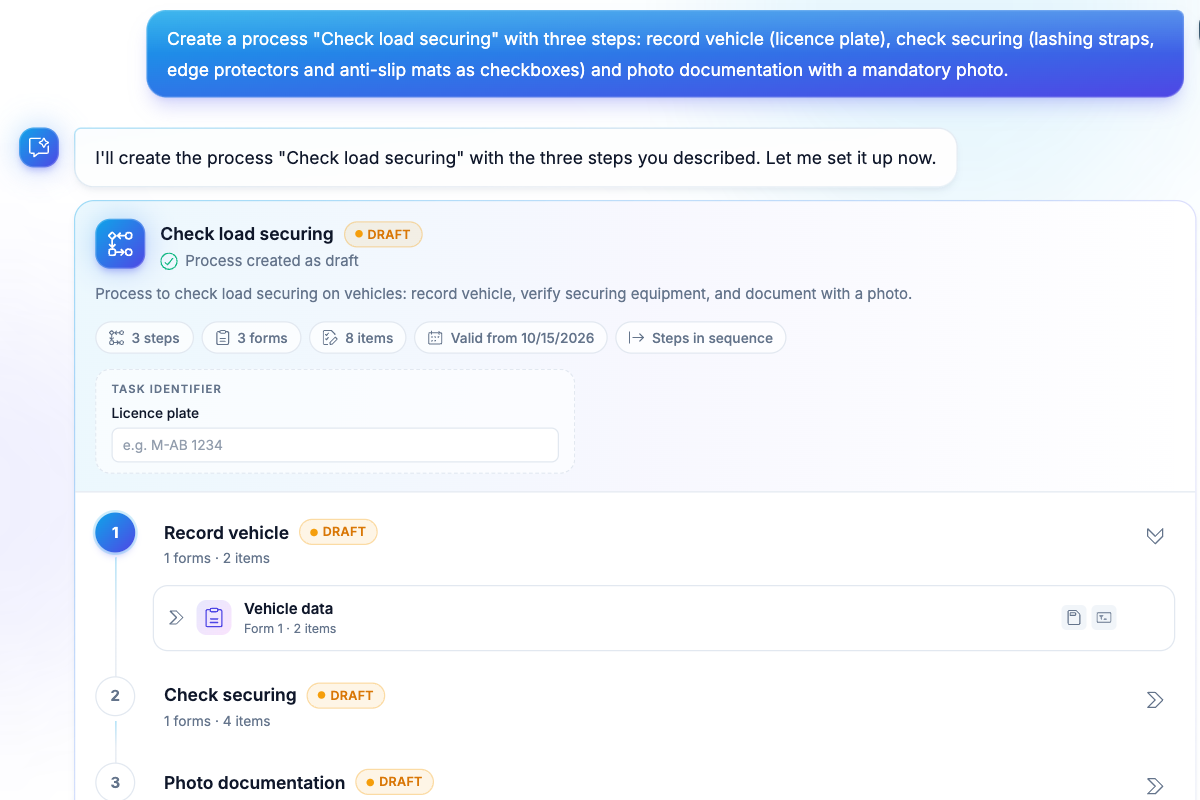1200x800 pixels.
Task: Click the green check icon next to Process created as draft
Action: click(x=169, y=261)
